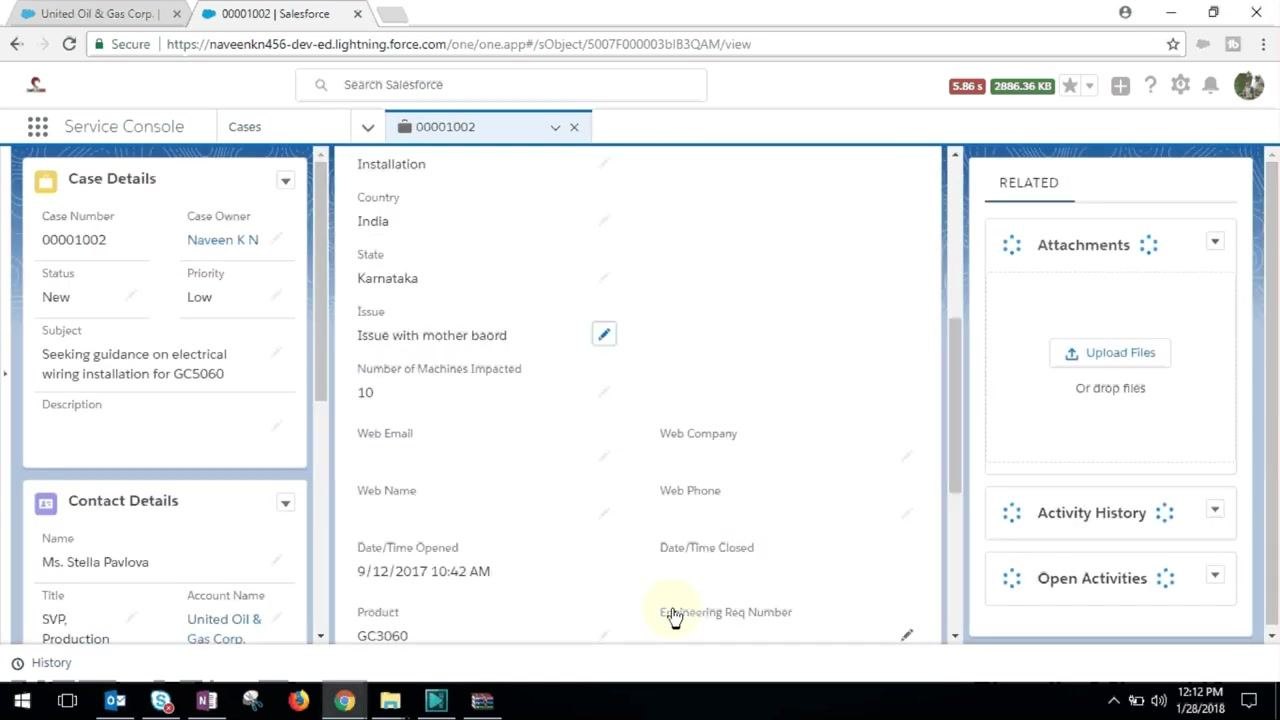This screenshot has height=720, width=1280.
Task: Open Salesforce help question mark
Action: click(x=1150, y=85)
